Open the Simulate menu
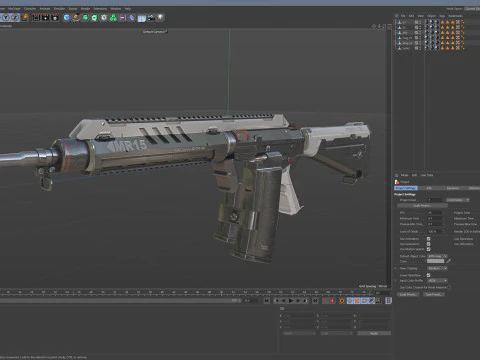 [59, 9]
